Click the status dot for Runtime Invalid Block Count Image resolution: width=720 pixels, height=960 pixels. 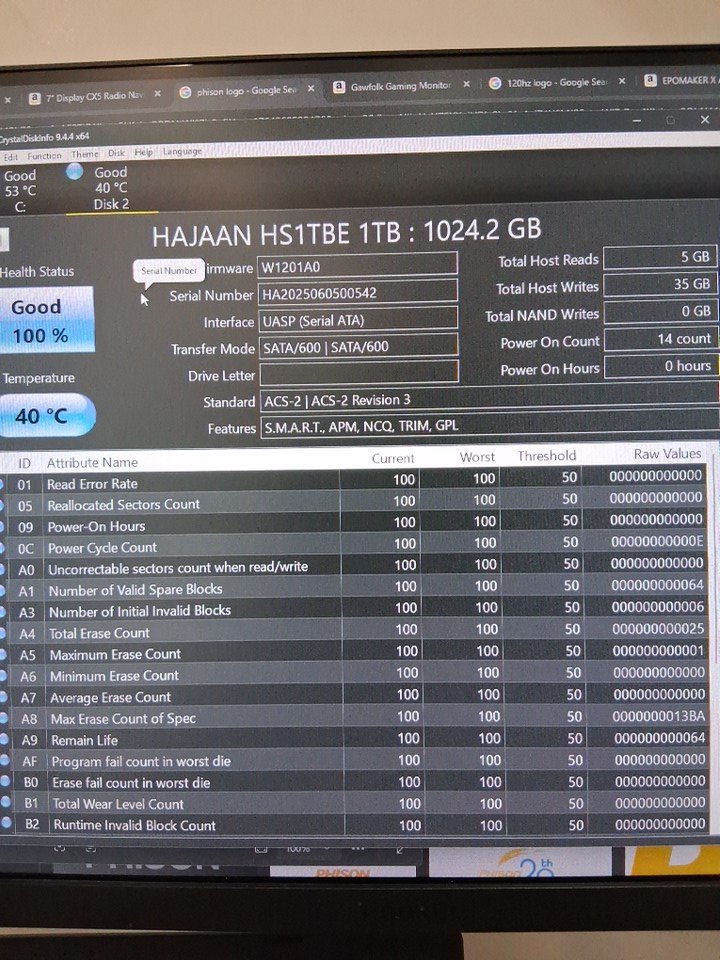pyautogui.click(x=5, y=824)
